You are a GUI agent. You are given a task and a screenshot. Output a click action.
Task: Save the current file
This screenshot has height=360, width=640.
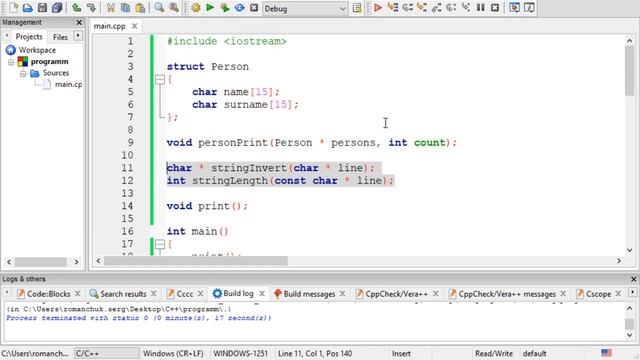coord(42,7)
